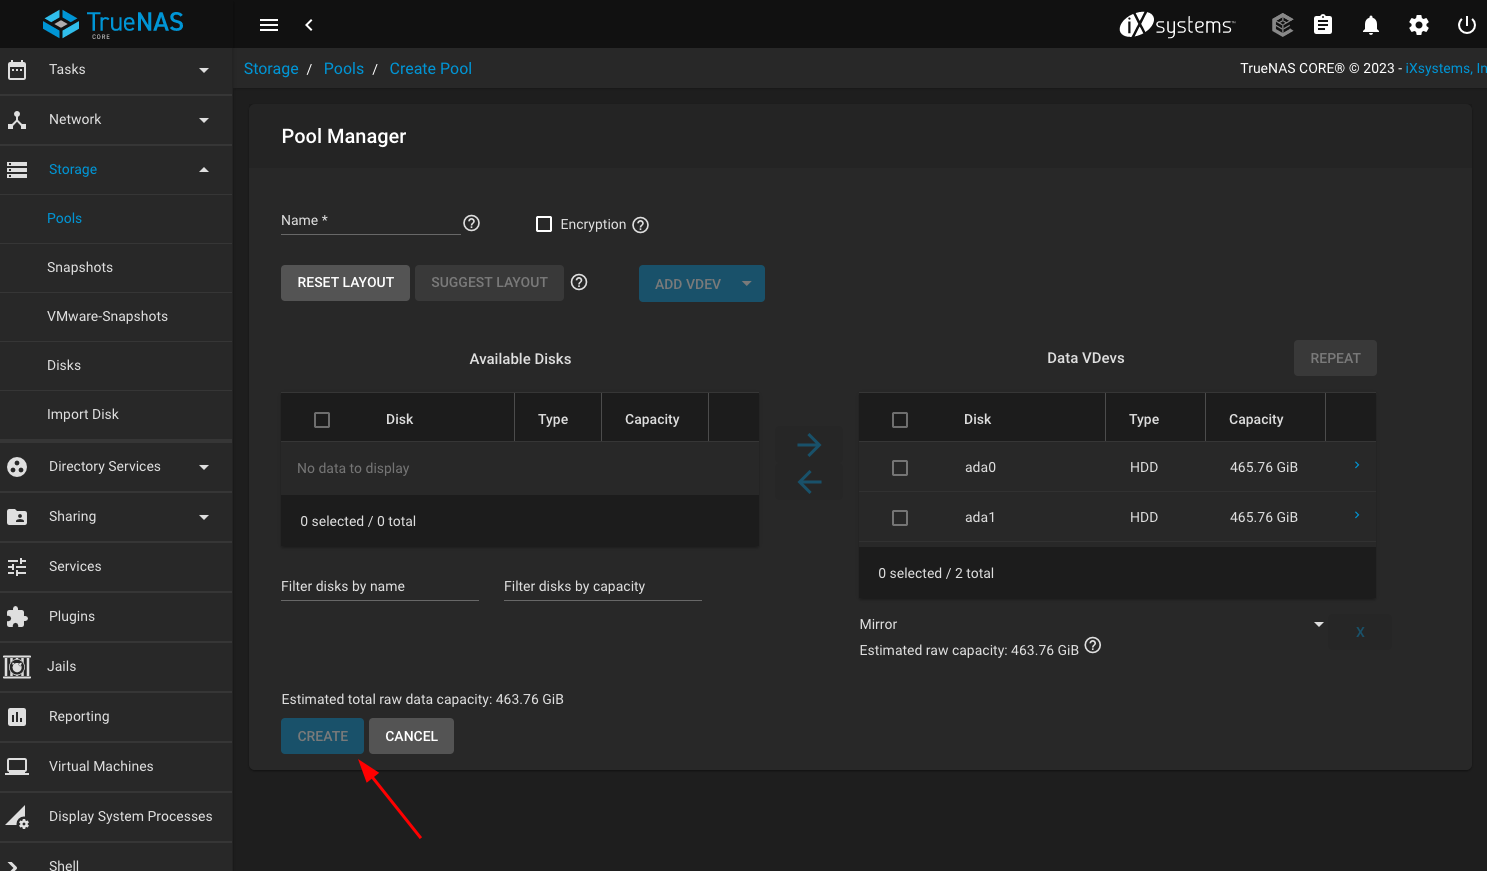Open Snapshots in the sidebar
Image resolution: width=1487 pixels, height=871 pixels.
tap(80, 267)
